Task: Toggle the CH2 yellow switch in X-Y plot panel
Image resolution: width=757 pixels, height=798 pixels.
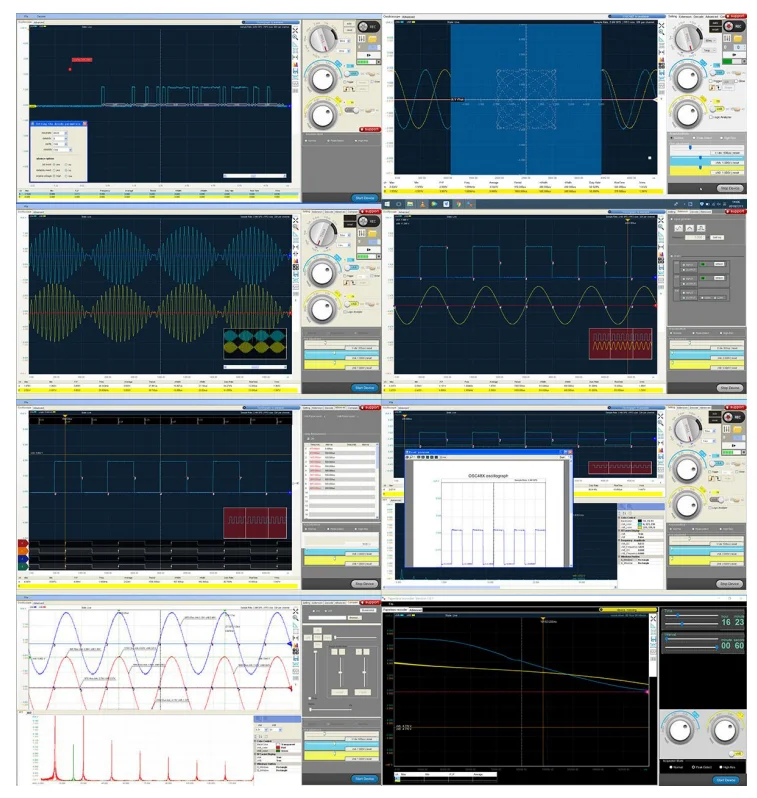Action: [x=717, y=109]
